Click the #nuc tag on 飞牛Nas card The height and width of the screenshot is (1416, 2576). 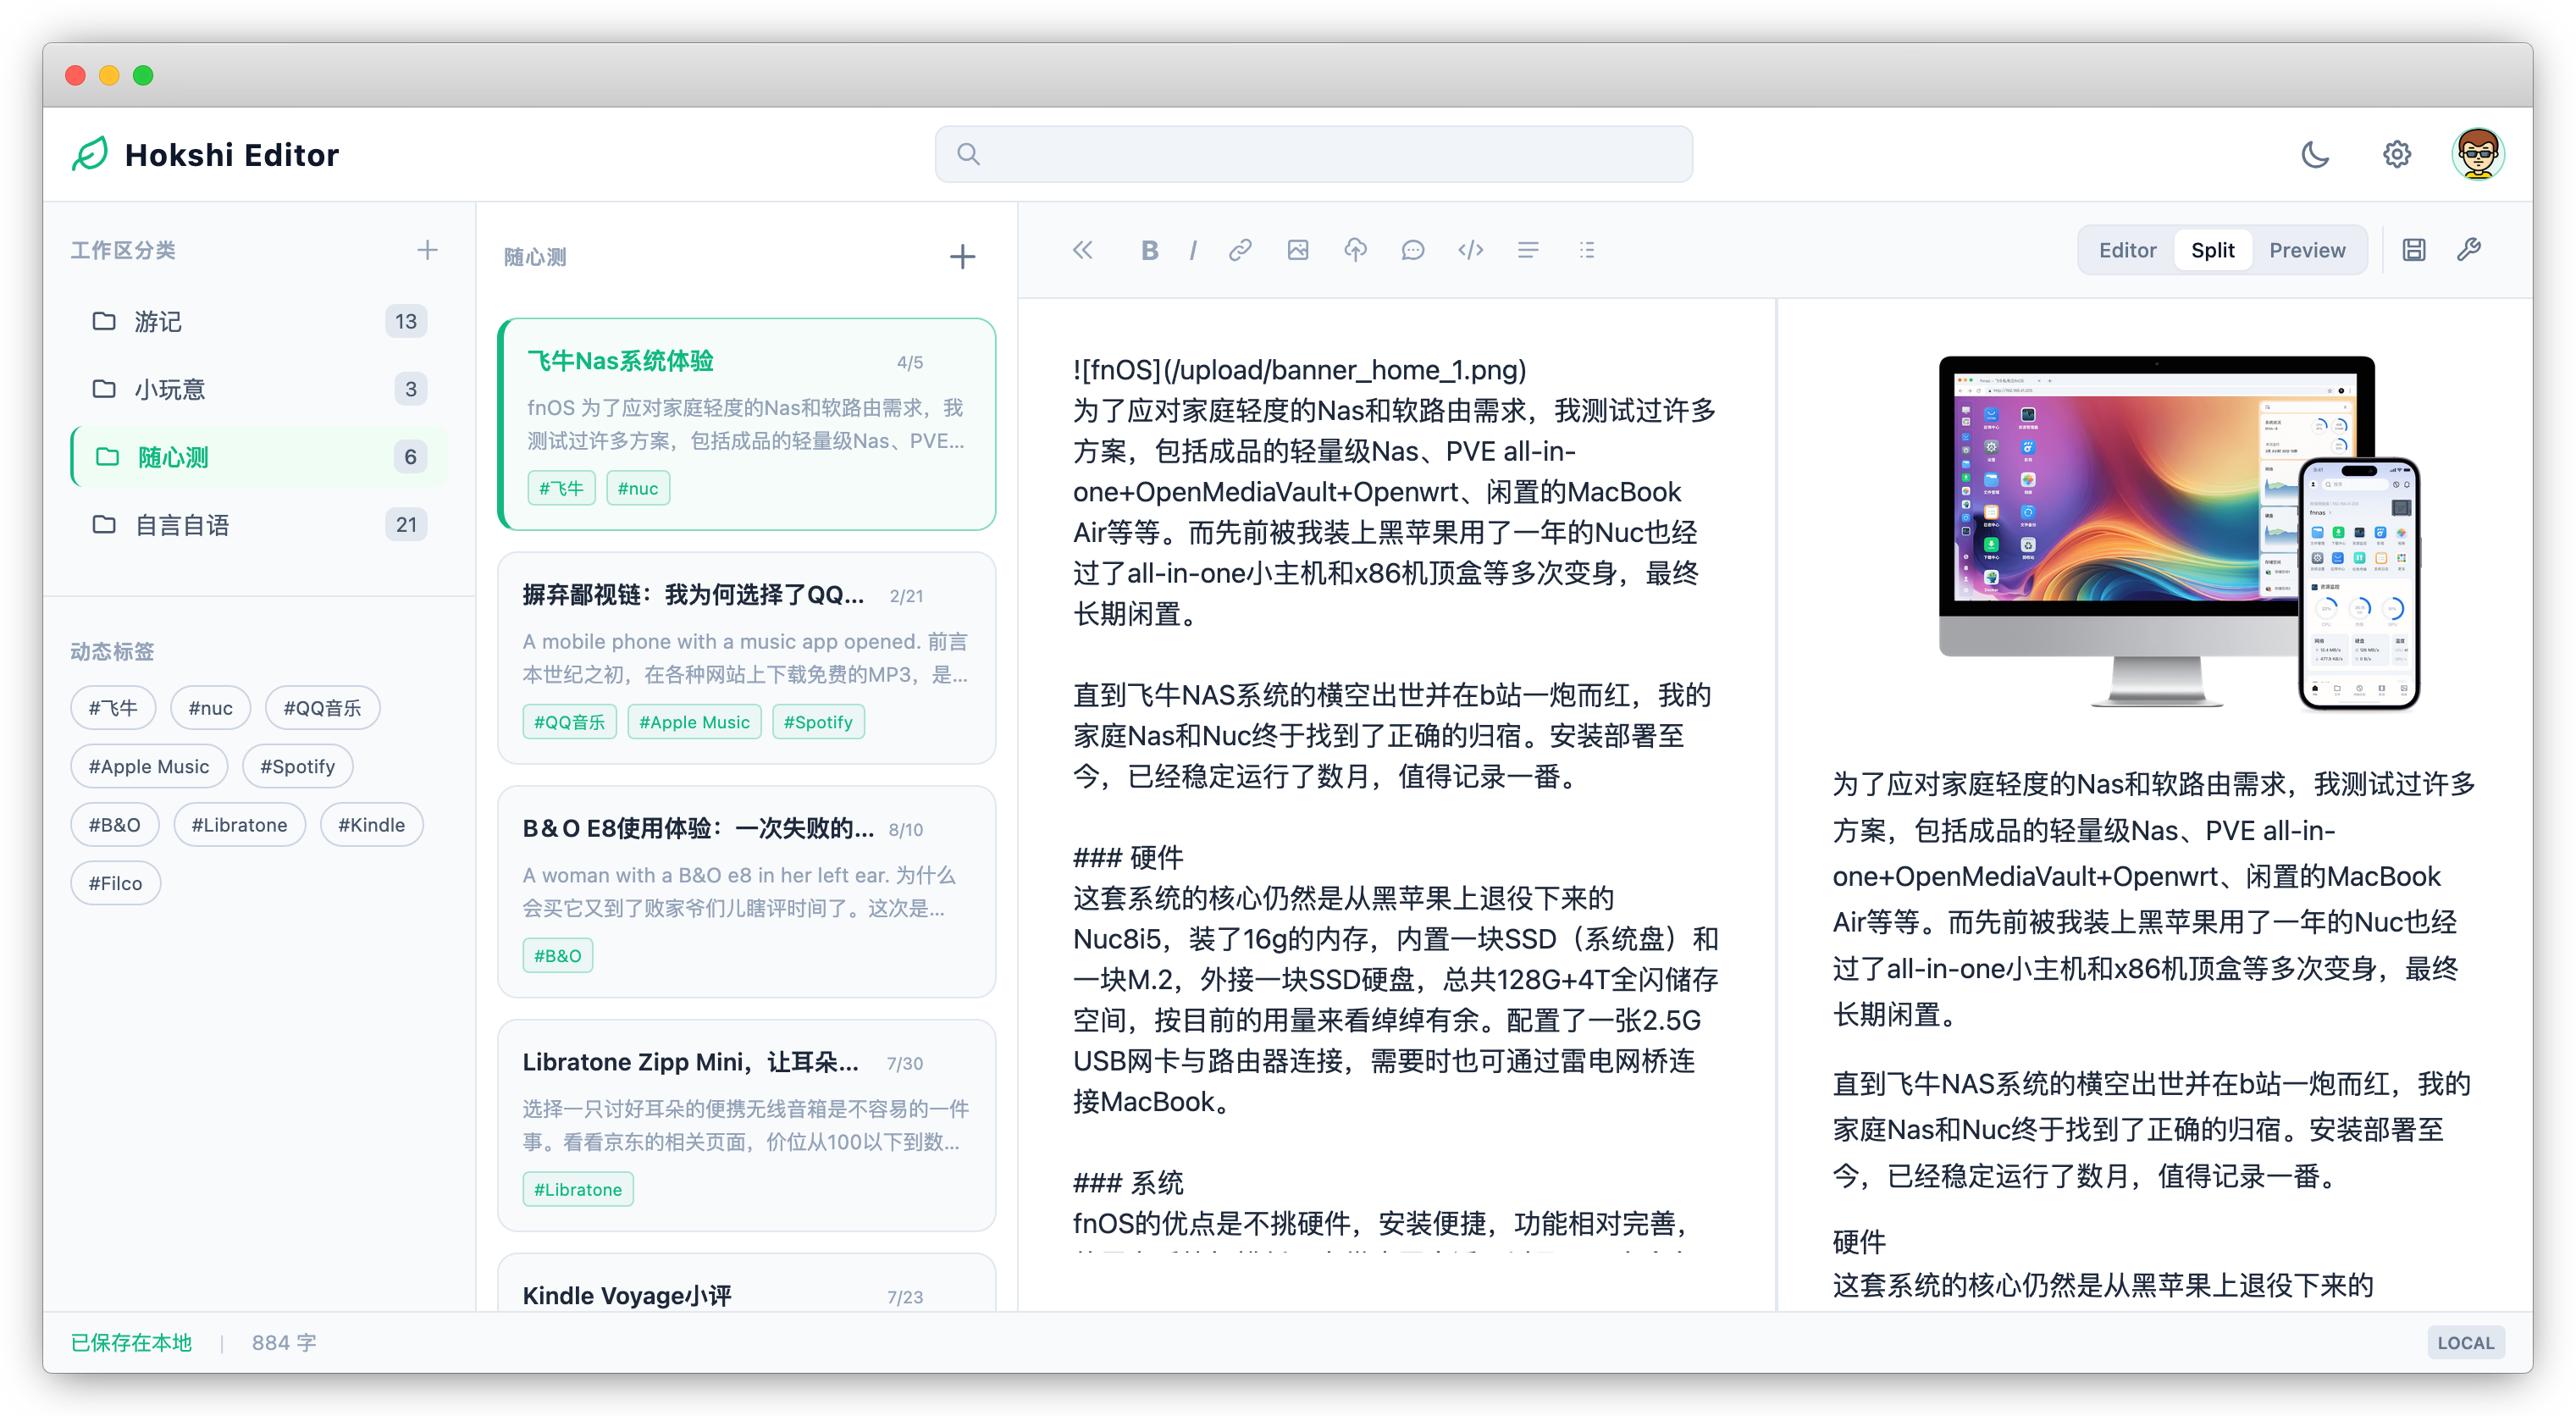click(x=637, y=488)
